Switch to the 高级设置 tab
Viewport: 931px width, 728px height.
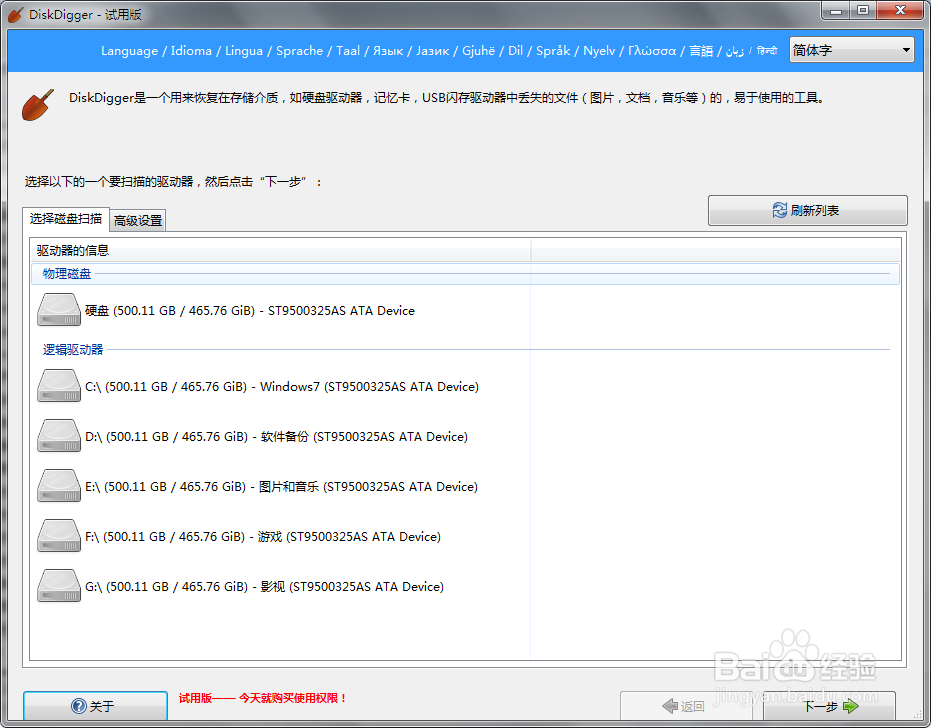tap(138, 220)
